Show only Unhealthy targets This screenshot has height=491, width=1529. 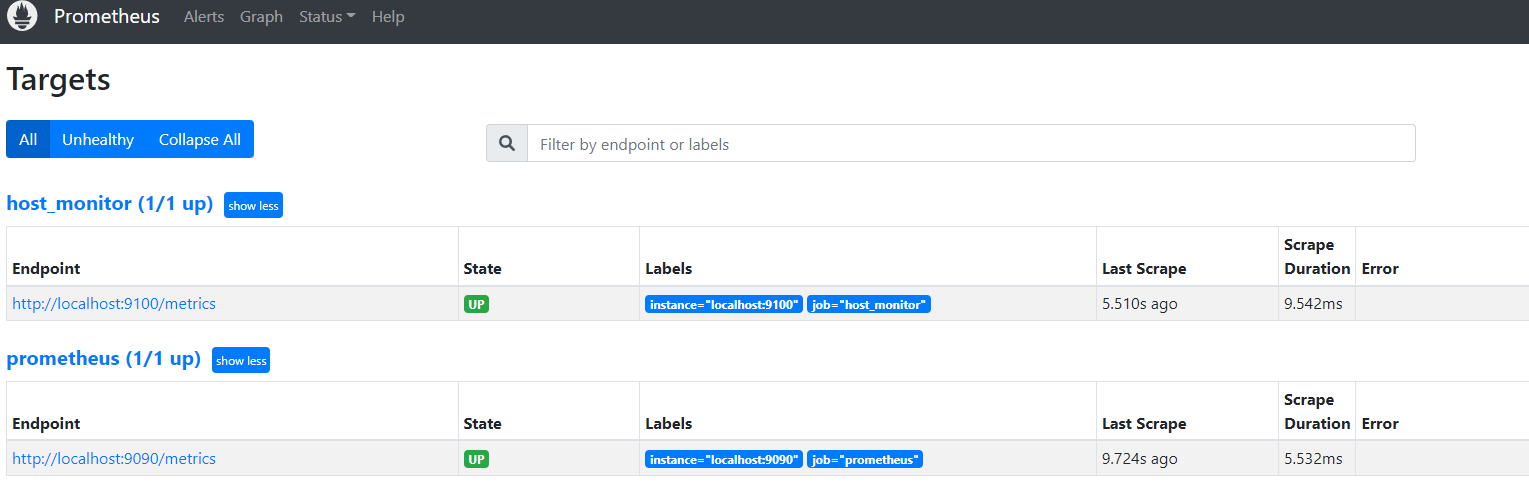click(98, 140)
